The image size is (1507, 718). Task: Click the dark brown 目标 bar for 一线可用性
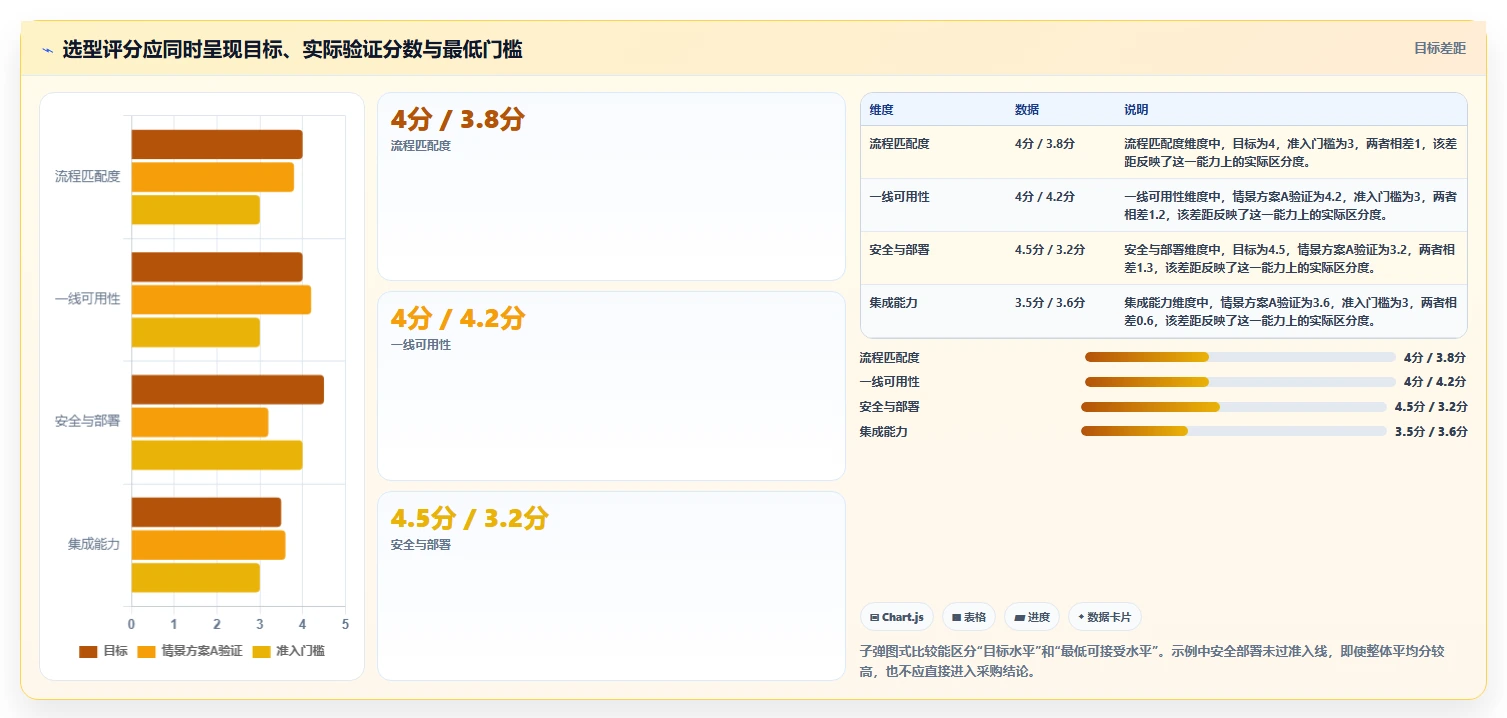tap(217, 267)
